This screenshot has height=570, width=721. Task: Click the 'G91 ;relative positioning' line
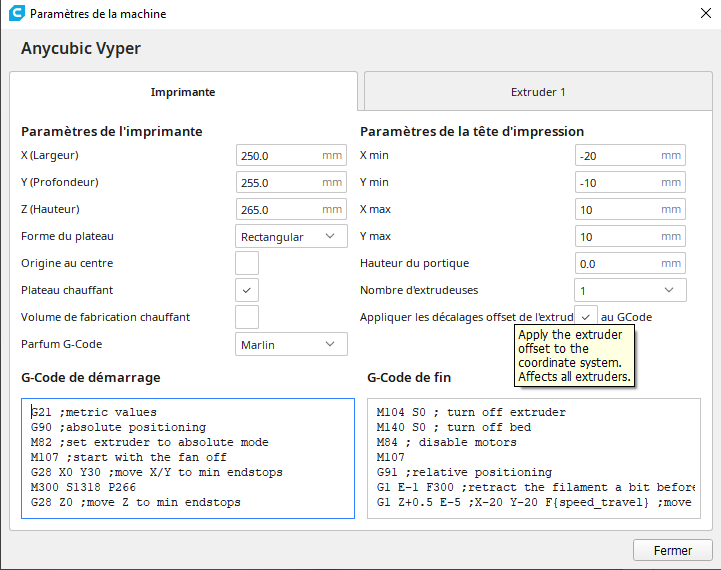(x=464, y=473)
